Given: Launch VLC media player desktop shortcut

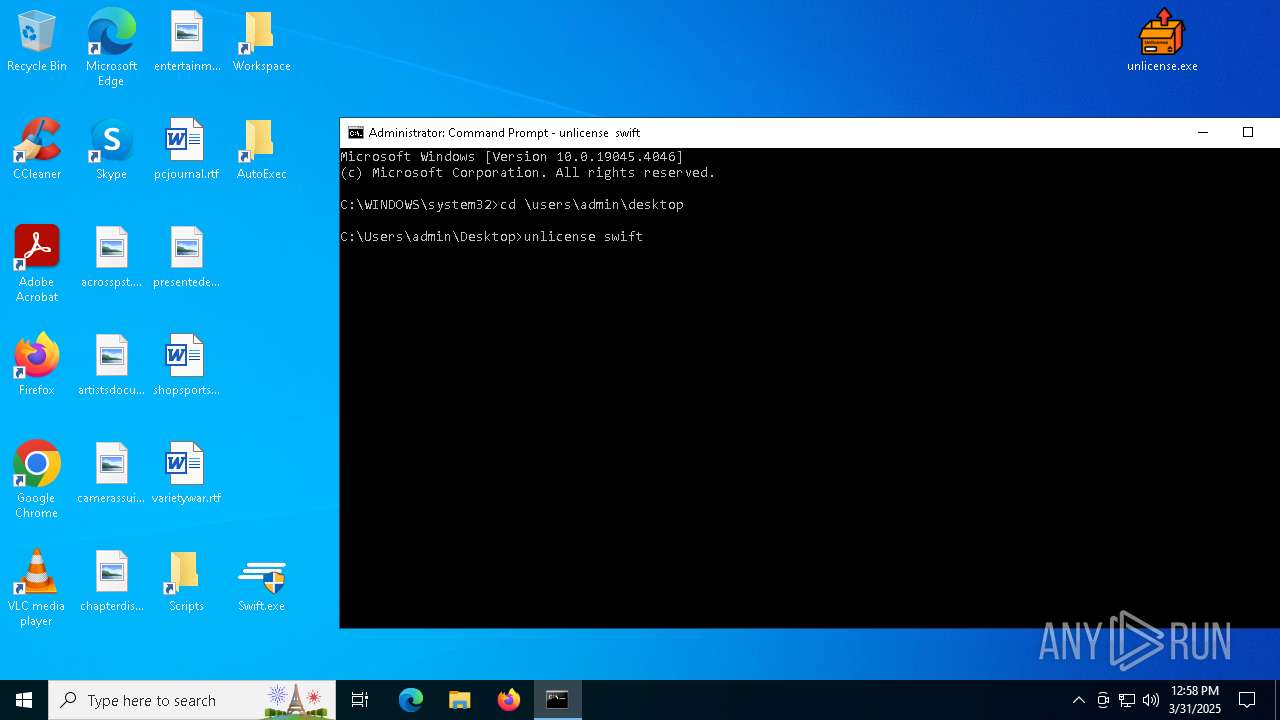Looking at the screenshot, I should pos(37,588).
